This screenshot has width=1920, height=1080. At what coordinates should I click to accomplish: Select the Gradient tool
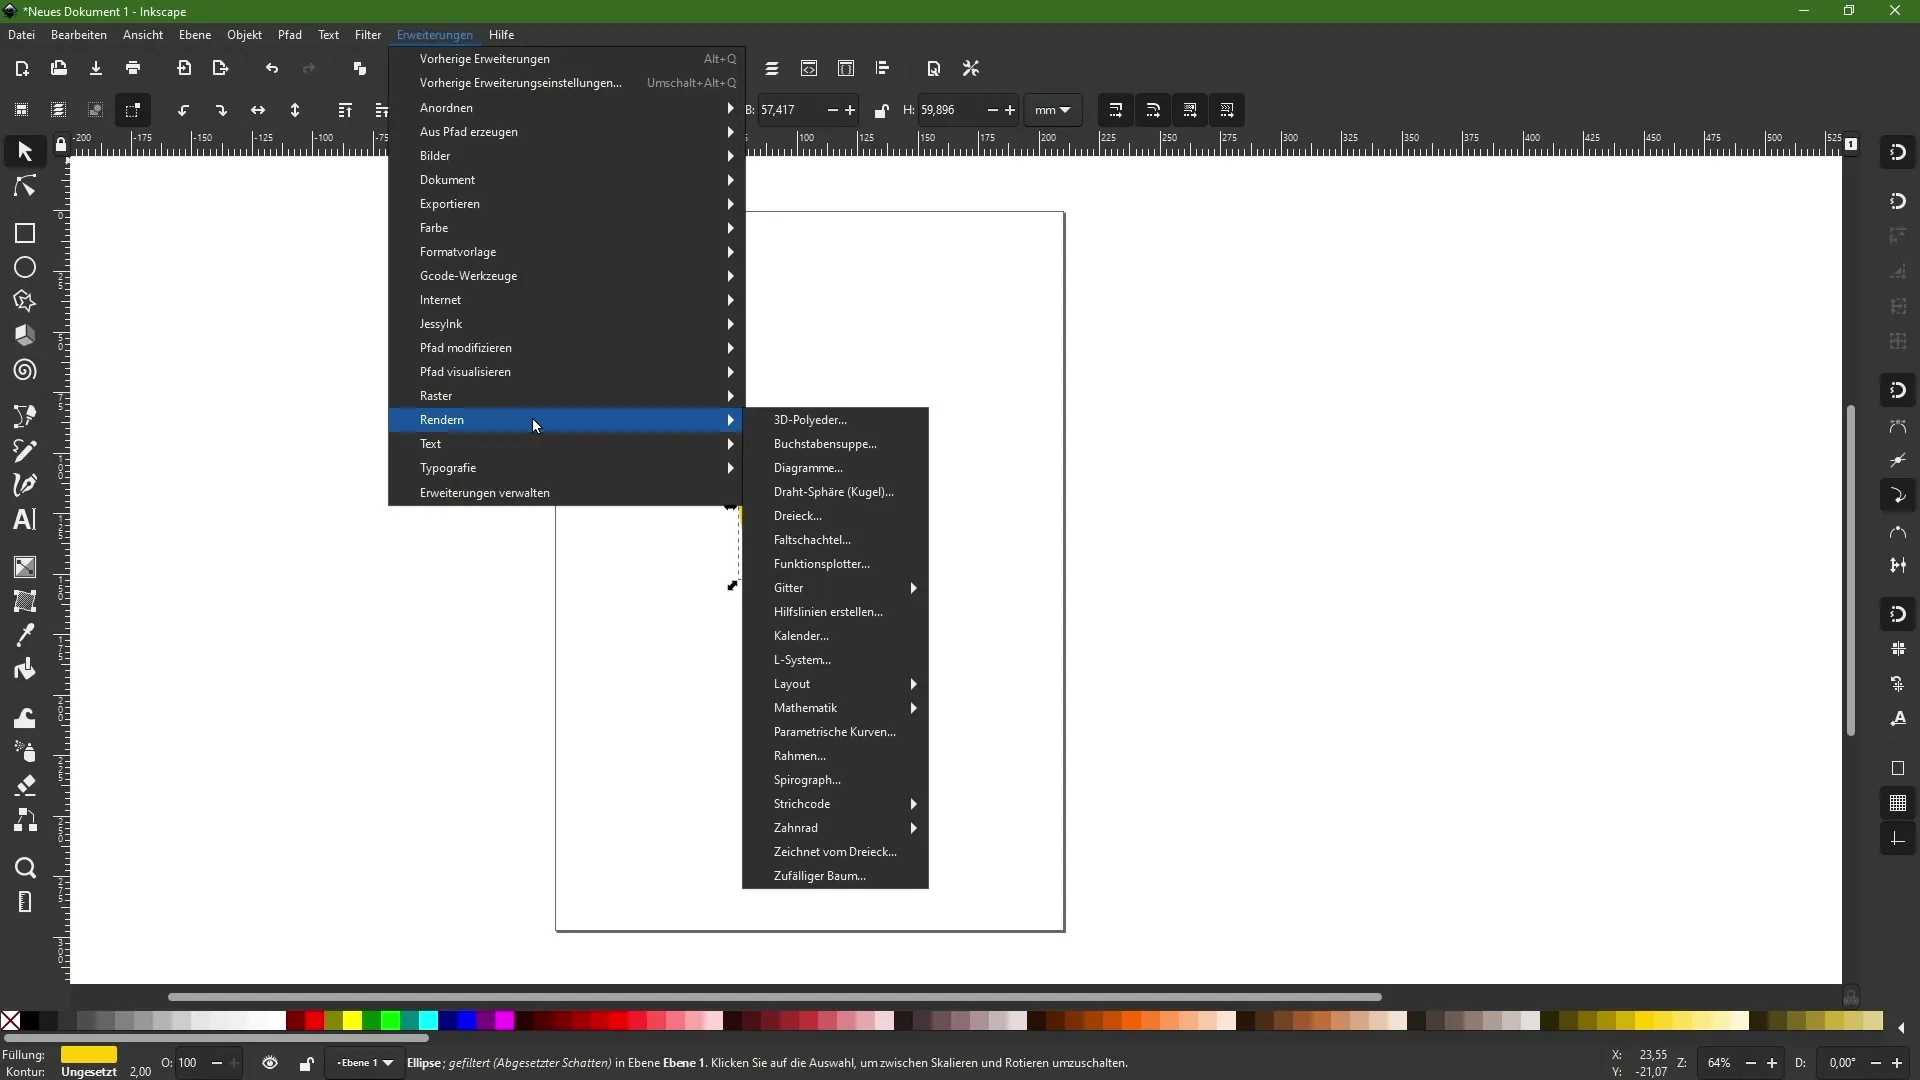point(25,567)
